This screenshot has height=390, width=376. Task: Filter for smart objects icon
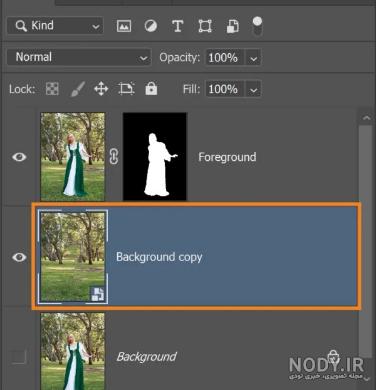tap(233, 26)
